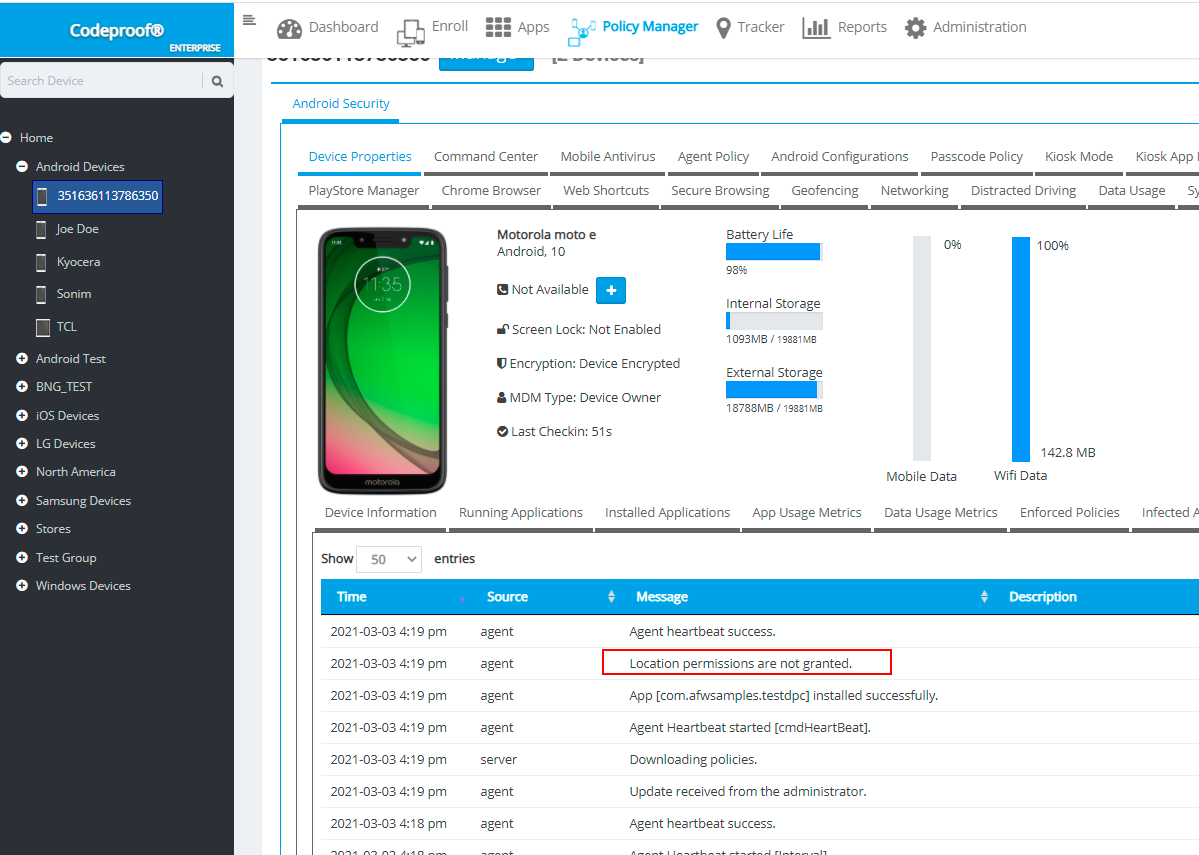
Task: Select 'Location permissions are not granted.' message
Action: coord(740,664)
